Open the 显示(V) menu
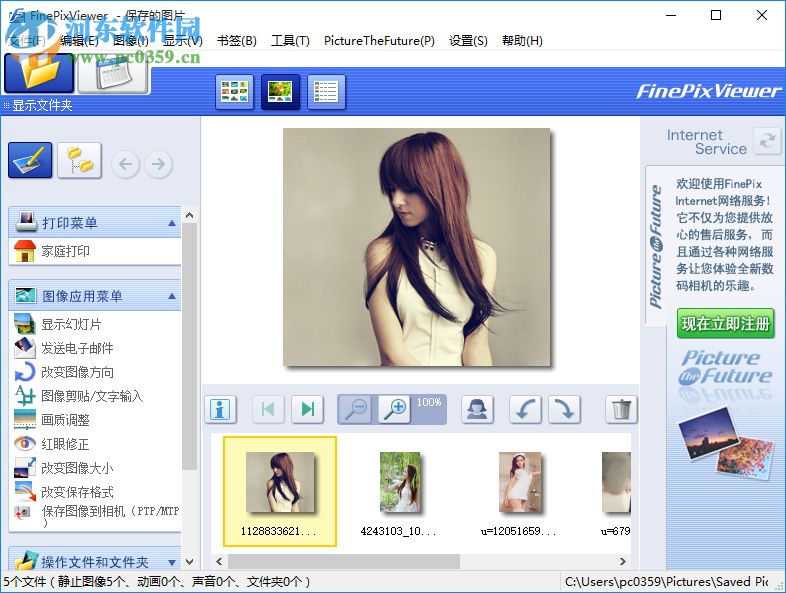 click(183, 41)
